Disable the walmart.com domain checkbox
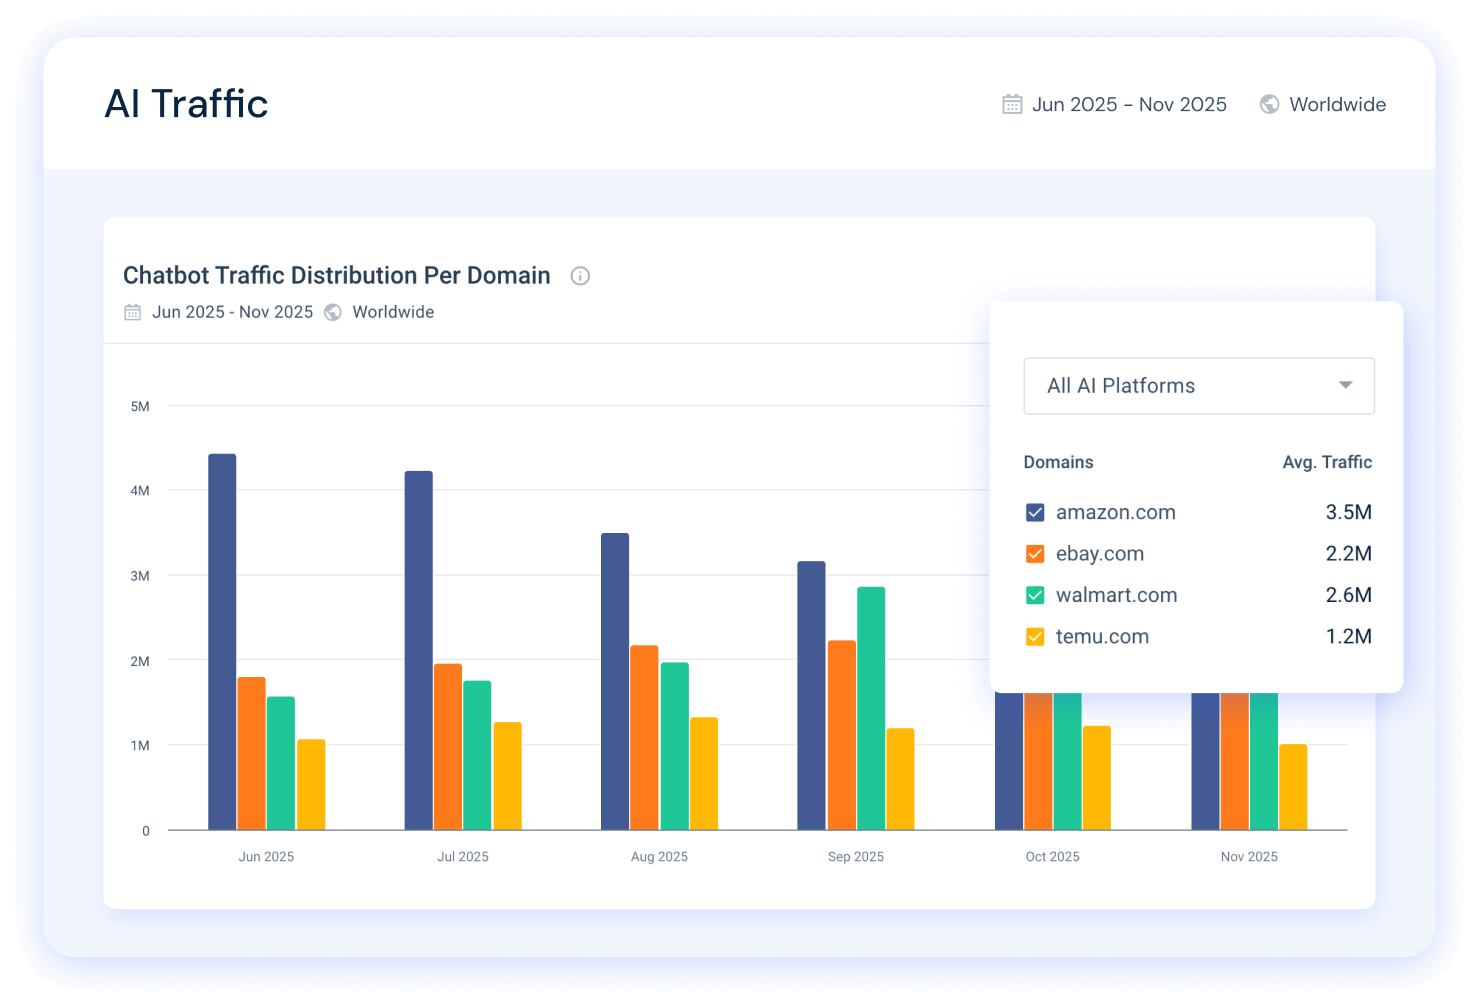The height and width of the screenshot is (1007, 1479). coord(1035,596)
